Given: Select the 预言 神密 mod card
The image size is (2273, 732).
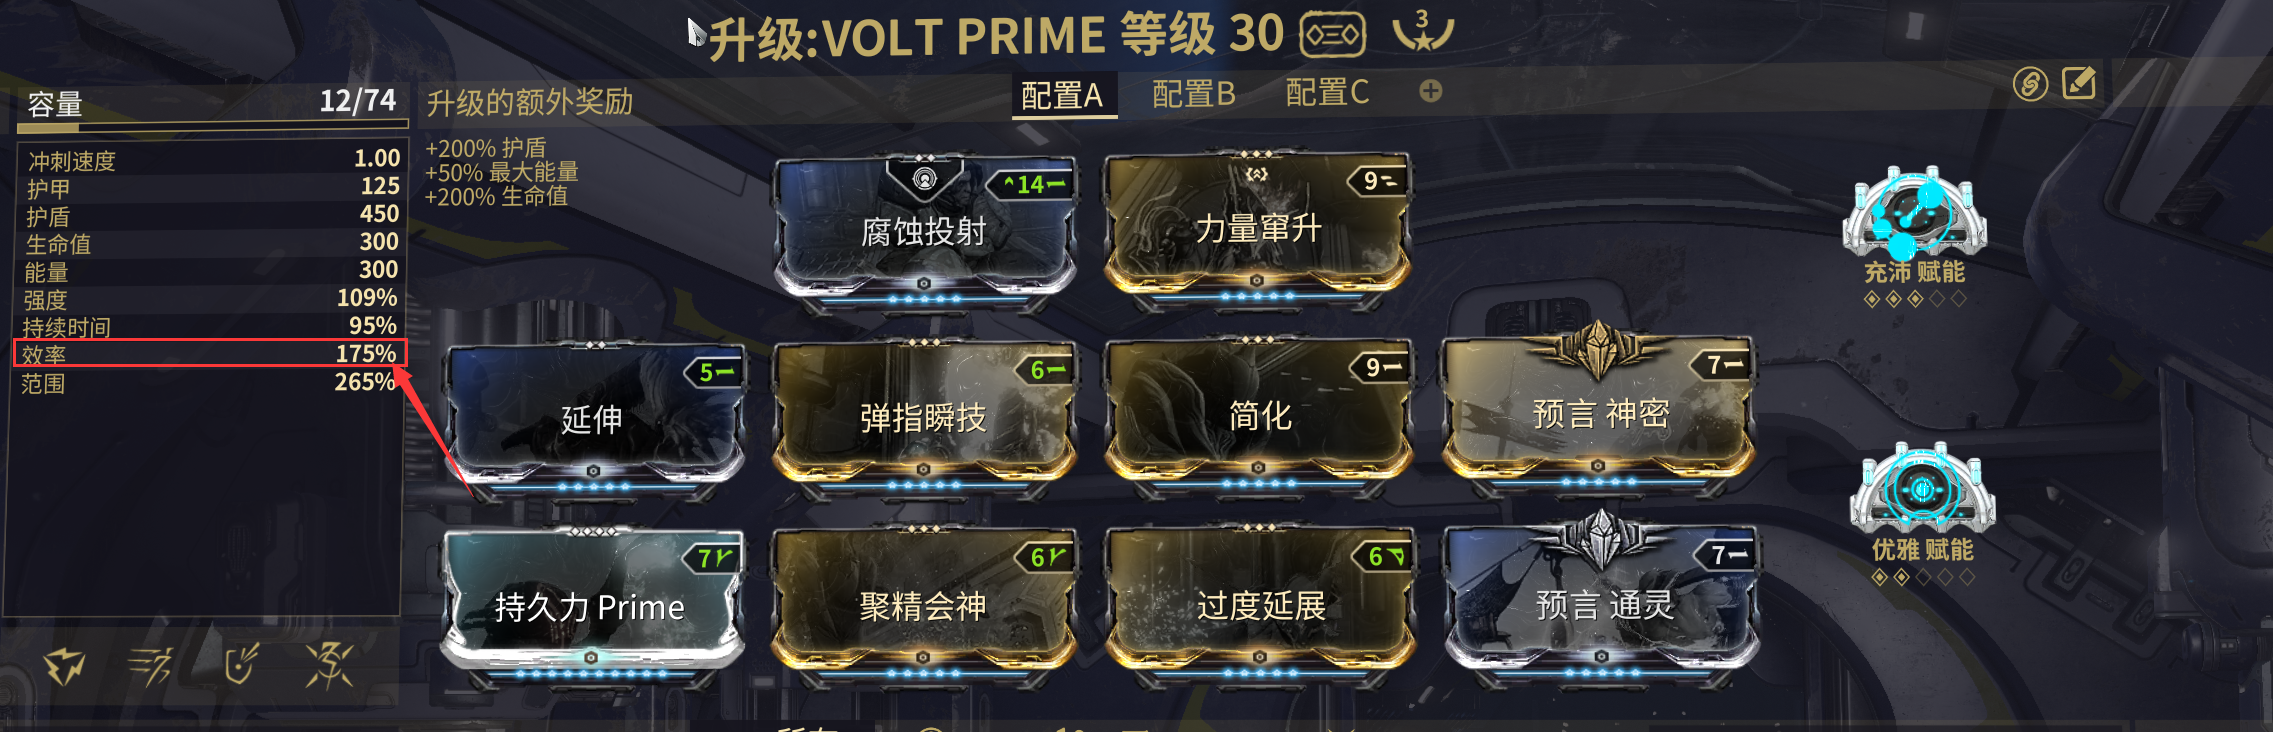Looking at the screenshot, I should click(1599, 412).
